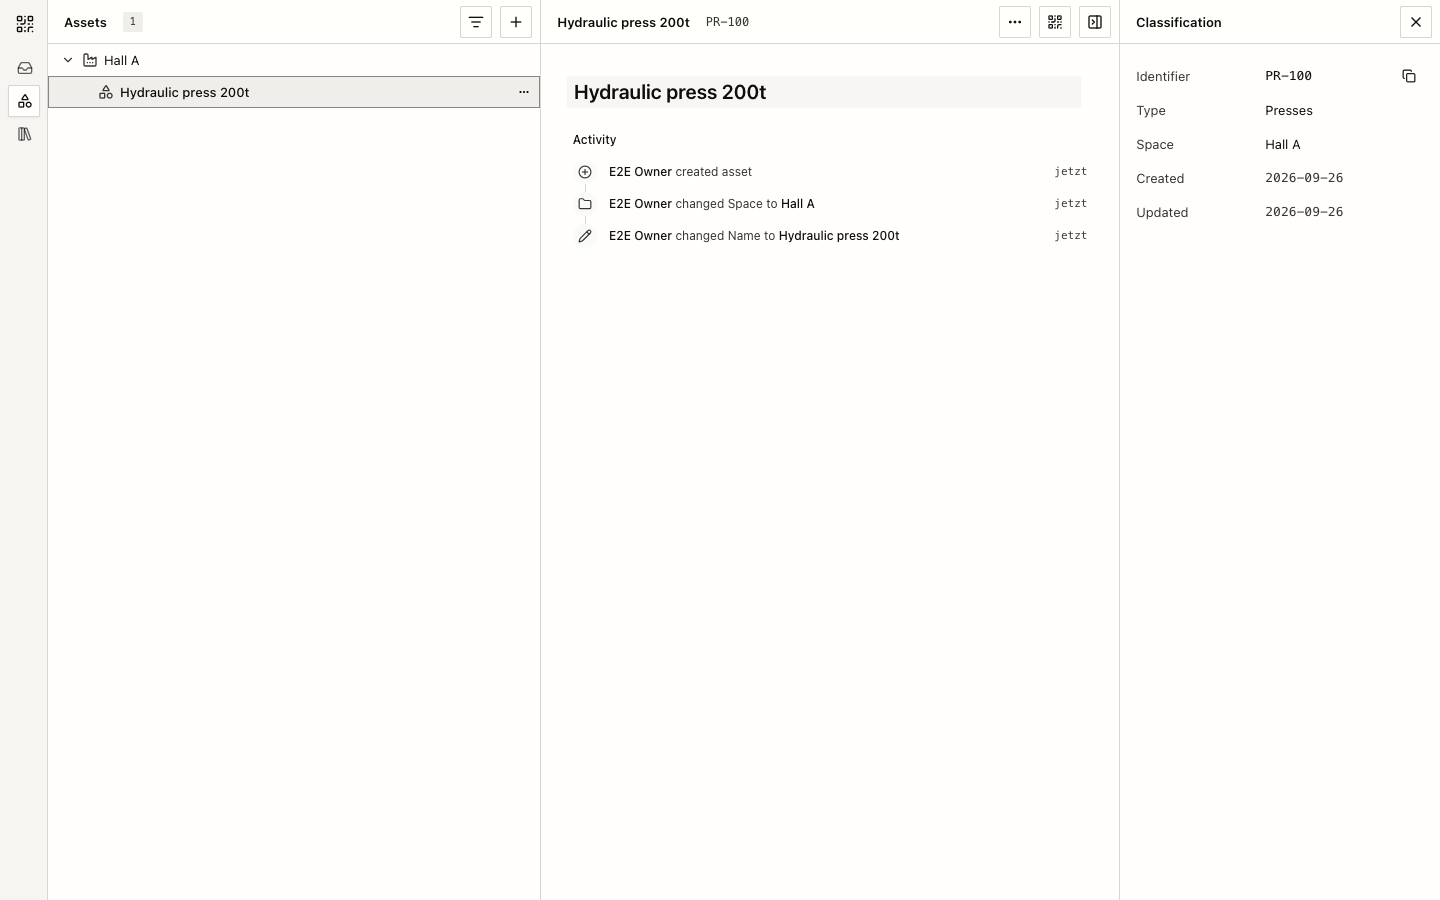Show QR code for asset PR-100
The height and width of the screenshot is (900, 1440).
pos(1055,22)
